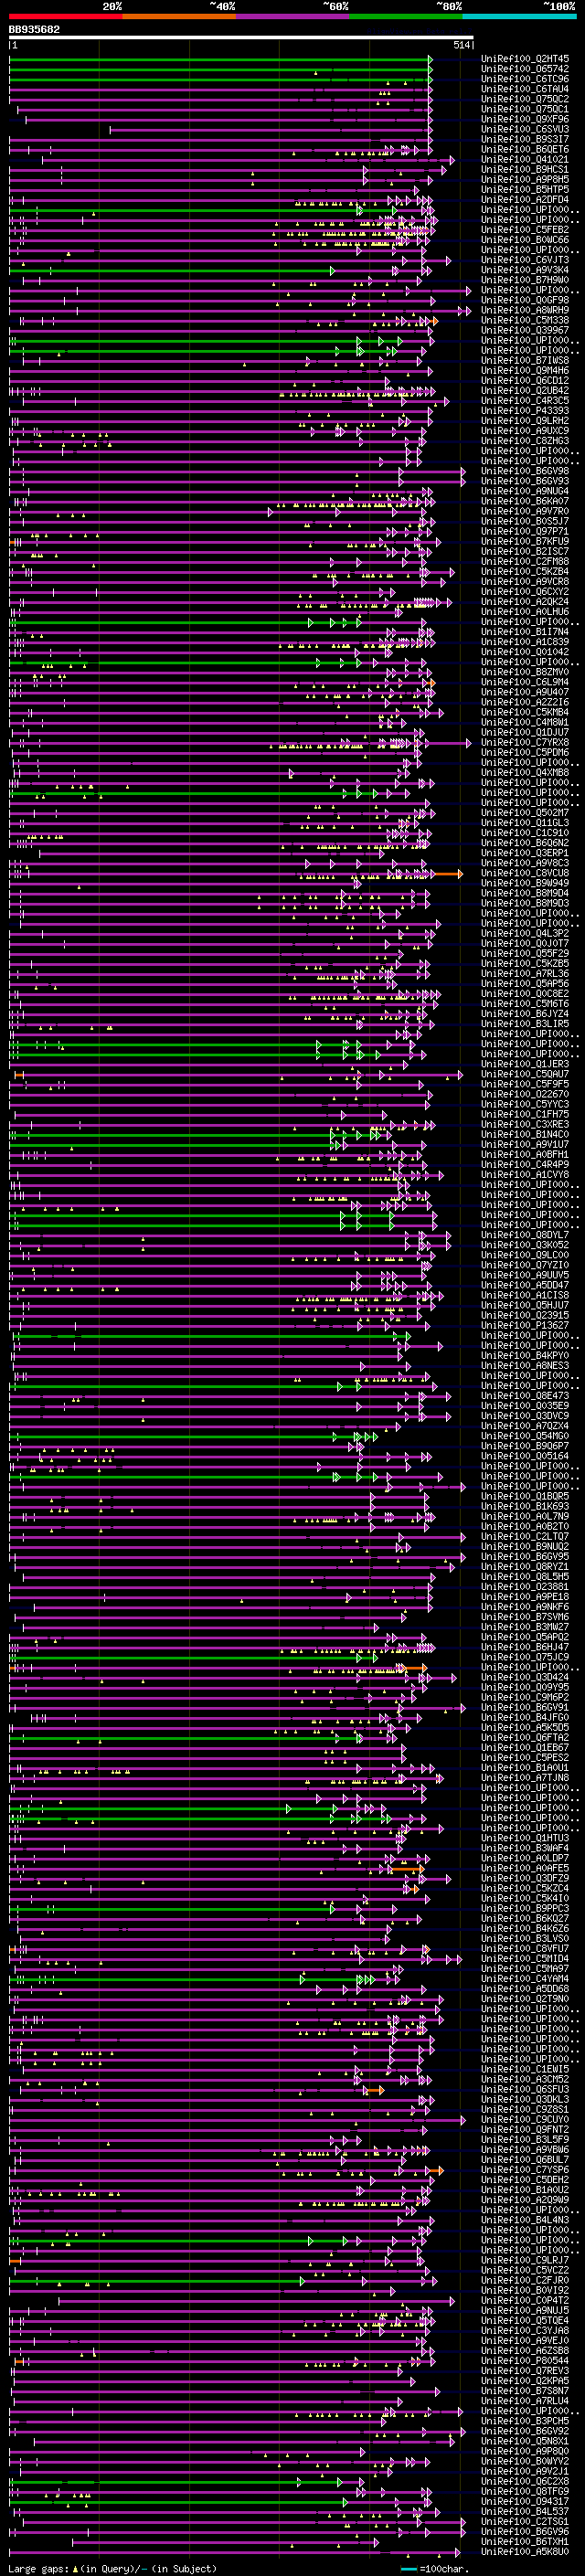The height and width of the screenshot is (2576, 585).
Task: Select hit UniRef100_A5K8U0
Action: click(525, 2551)
